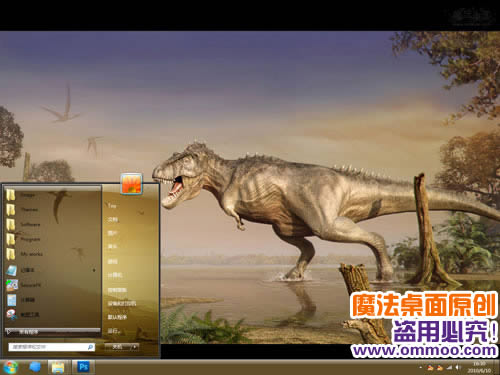Click the Start menu search box
500x375 pixels.
(x=51, y=347)
